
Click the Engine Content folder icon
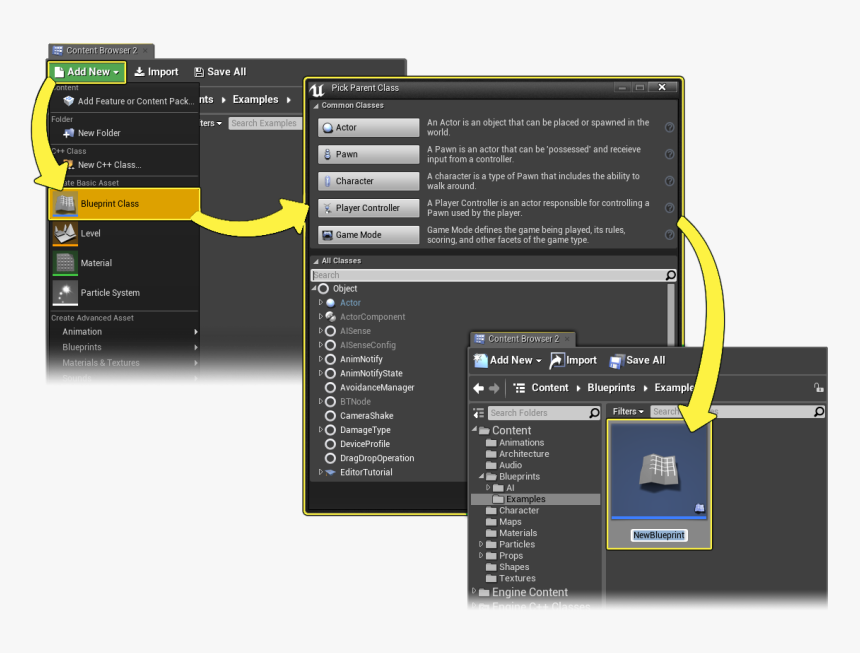[x=484, y=593]
